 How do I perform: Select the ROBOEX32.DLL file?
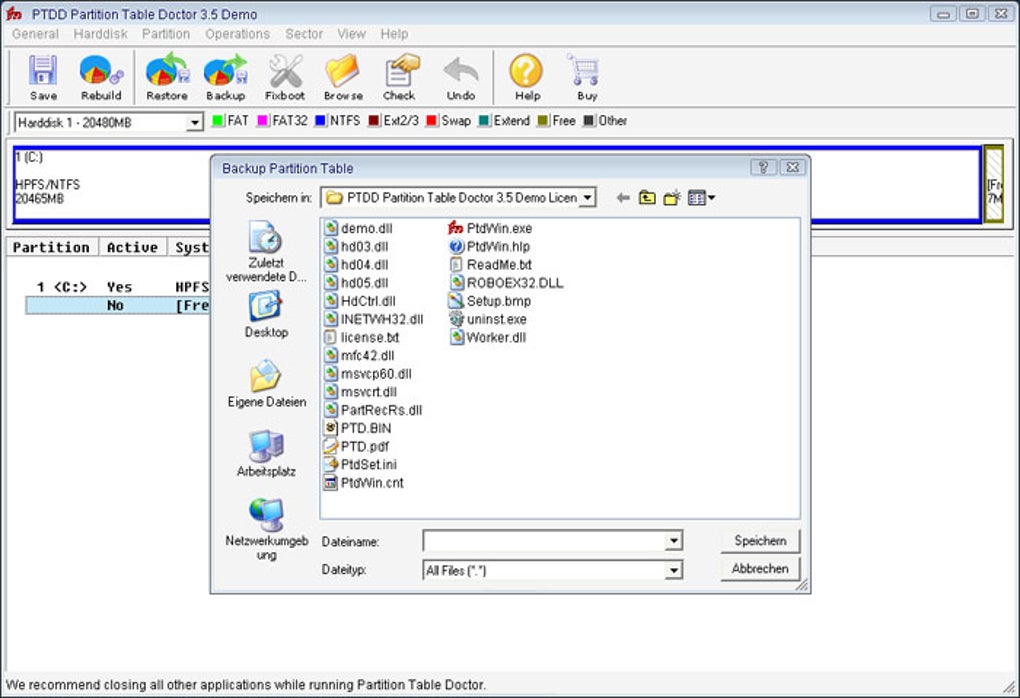coord(506,283)
